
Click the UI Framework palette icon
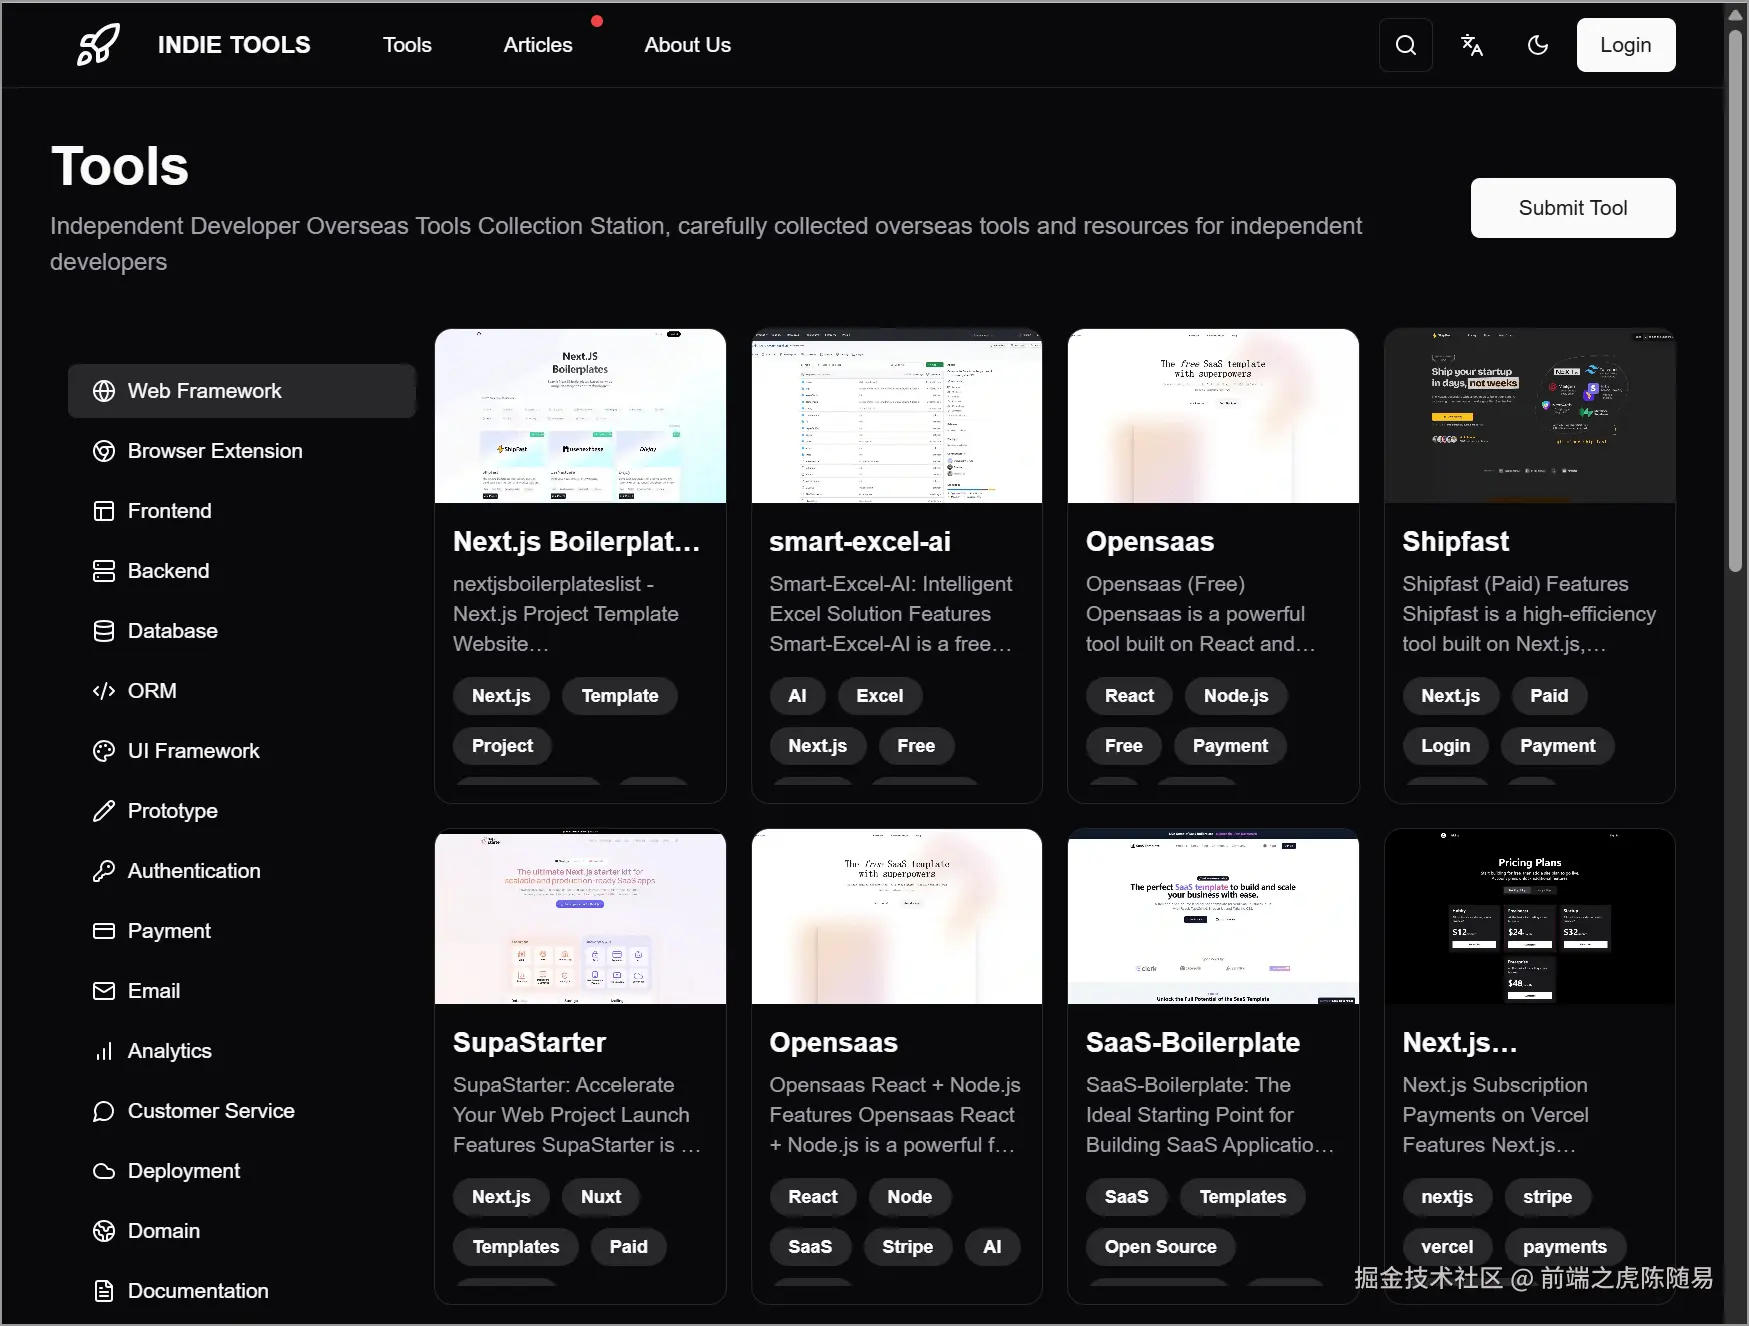point(104,751)
